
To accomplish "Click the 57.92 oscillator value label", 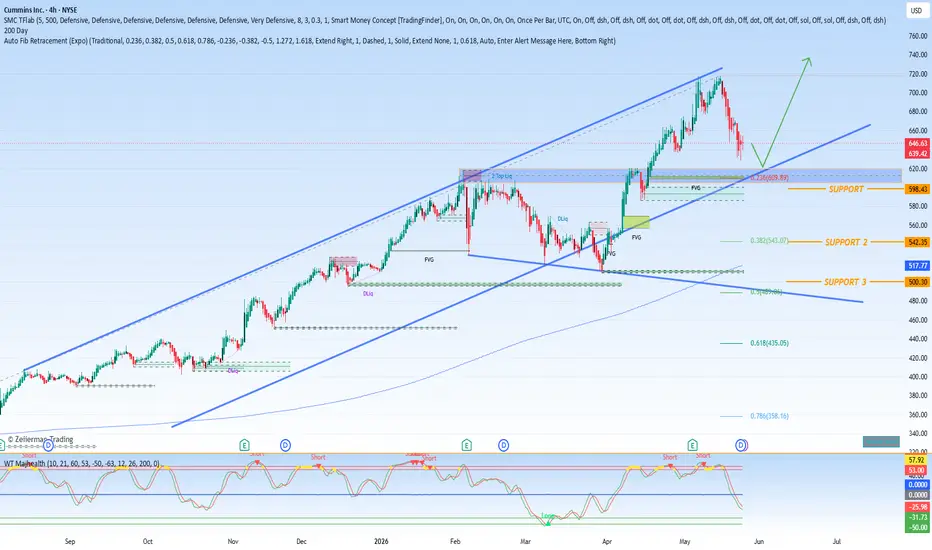I will pyautogui.click(x=917, y=460).
